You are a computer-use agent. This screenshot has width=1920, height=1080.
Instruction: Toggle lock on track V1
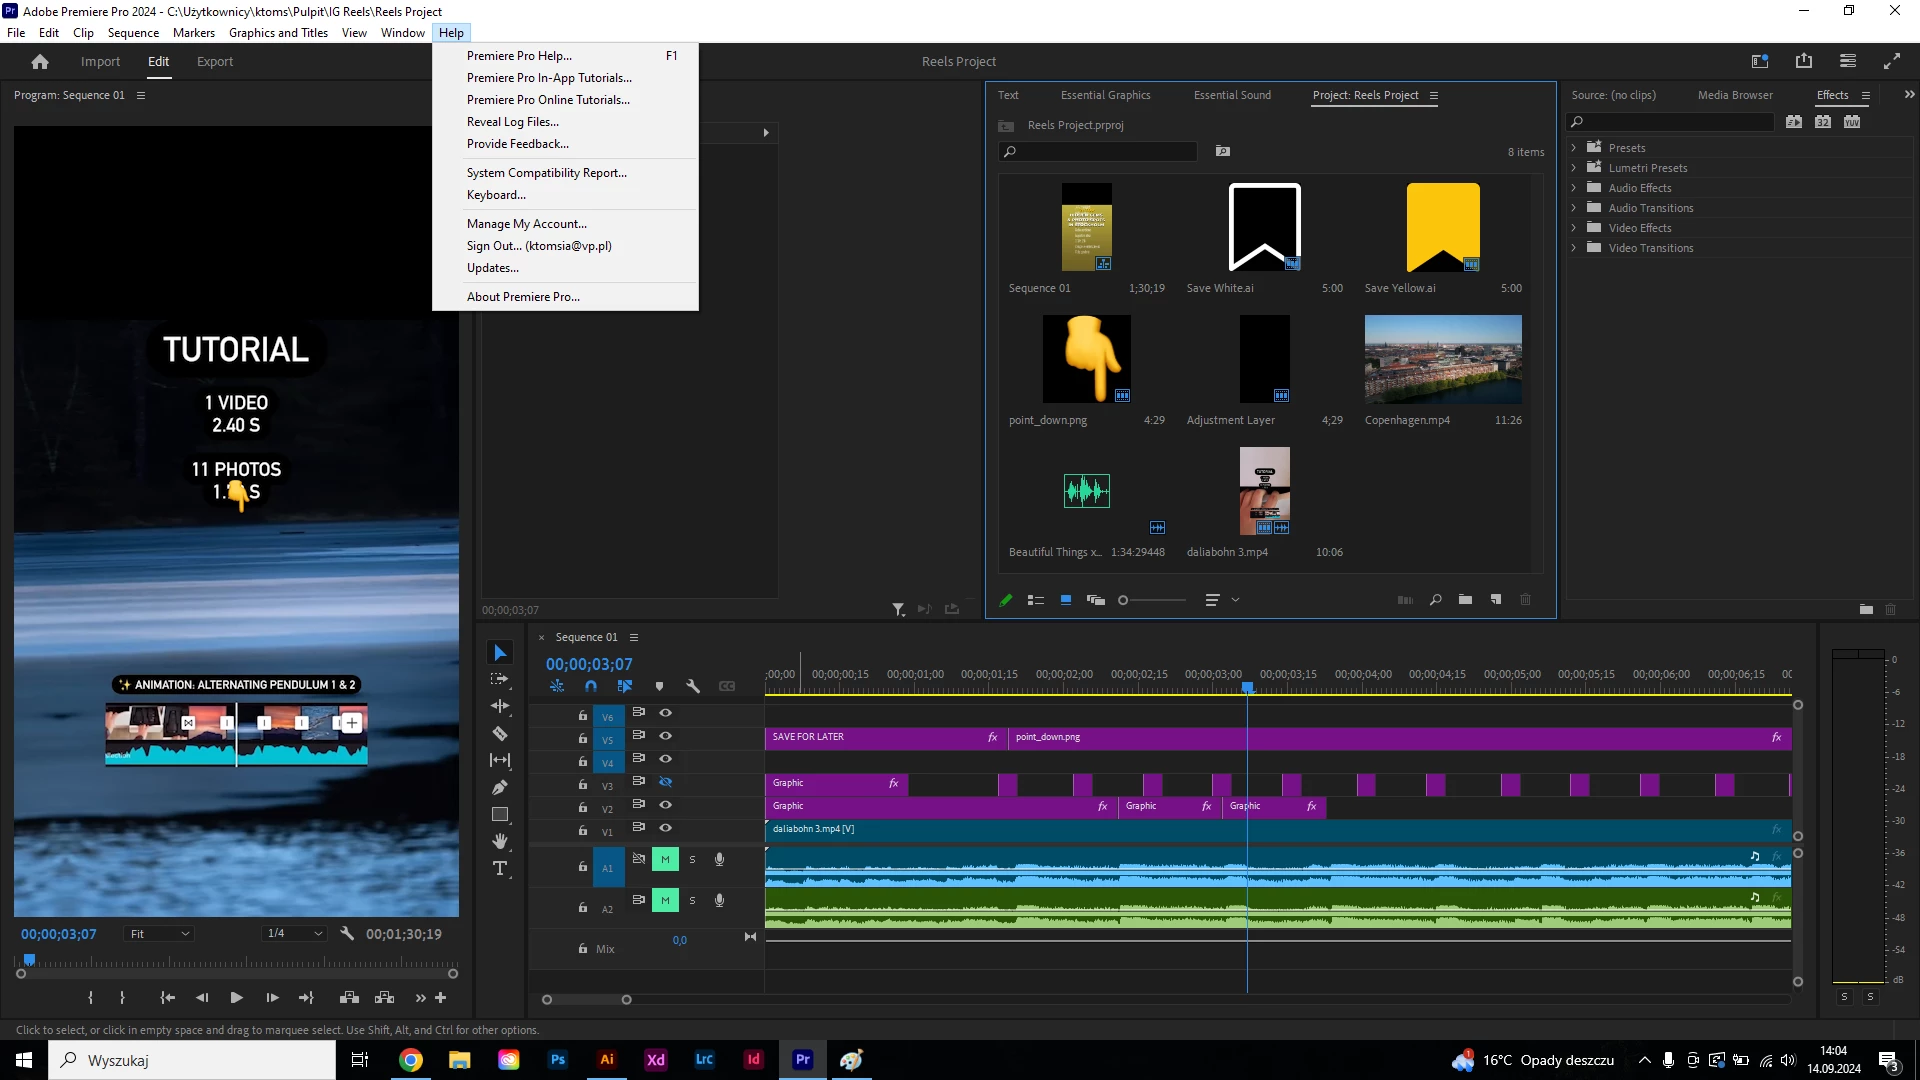[582, 831]
